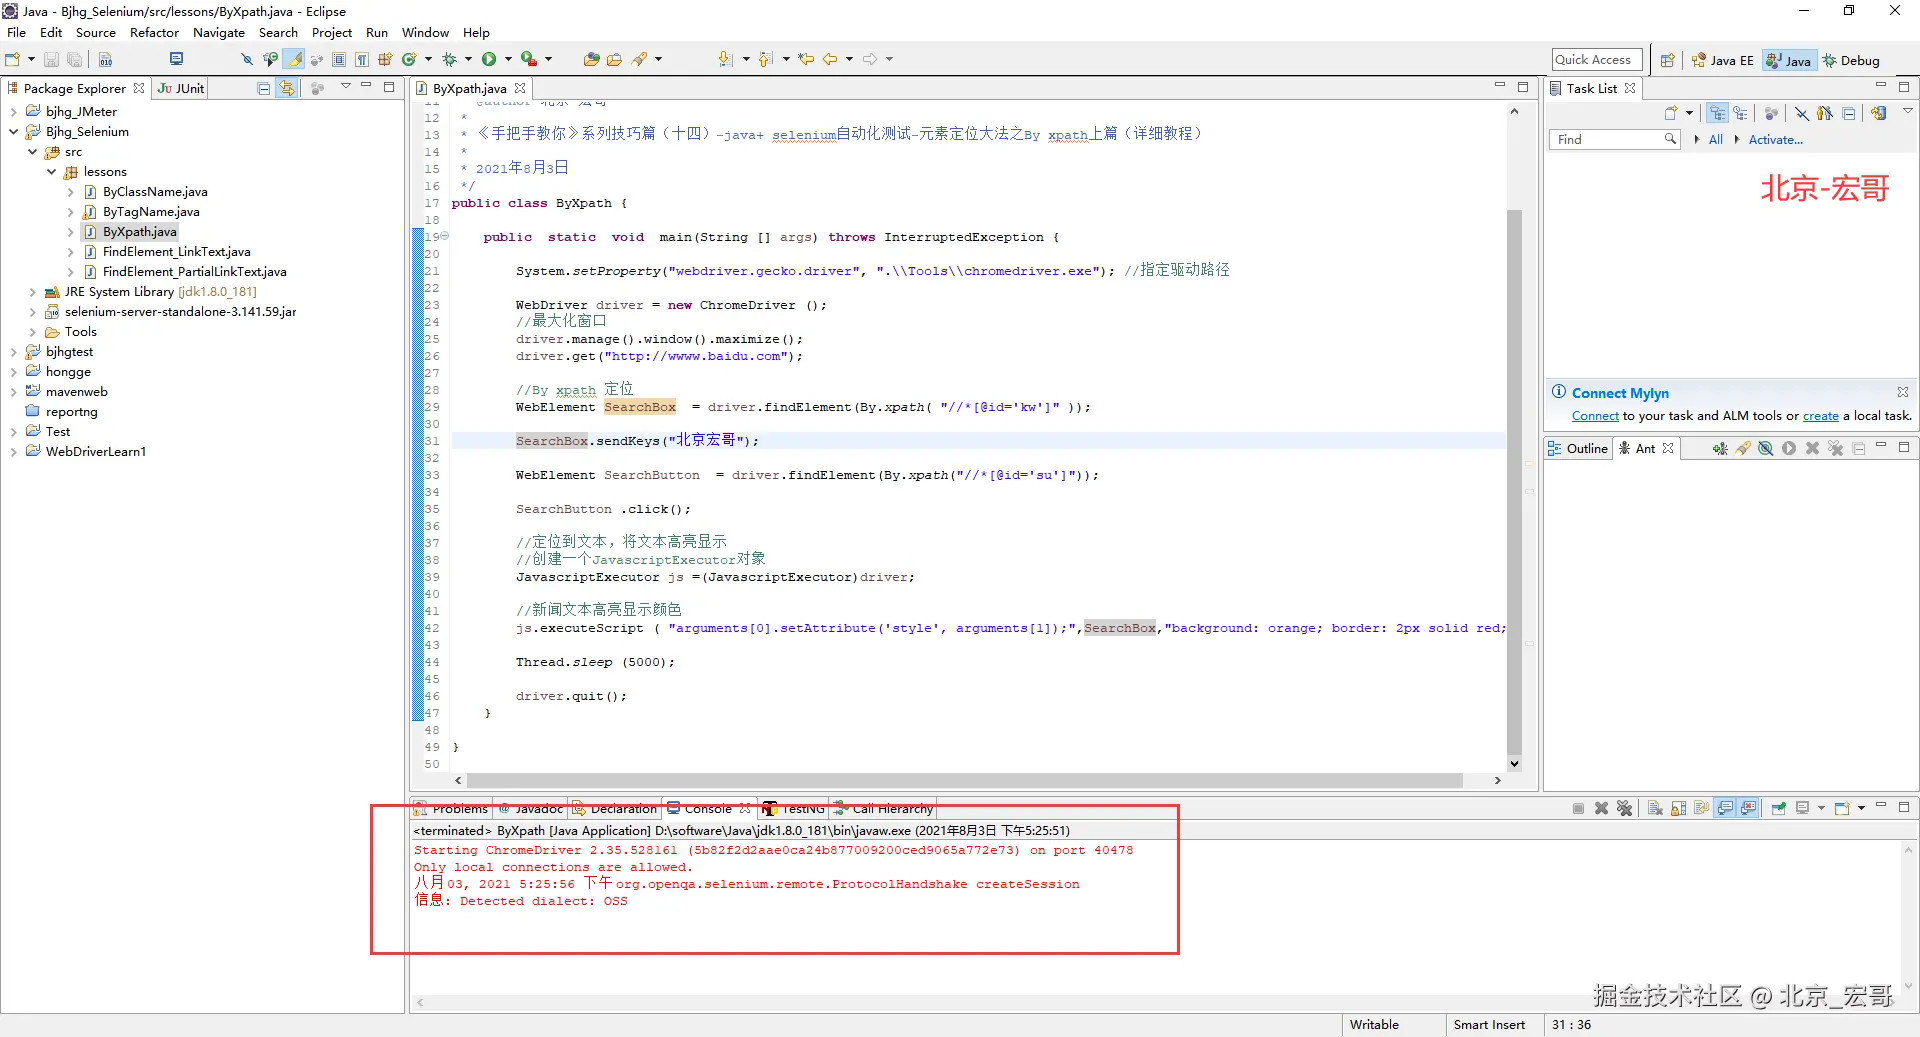
Task: Switch to the Debug perspective
Action: [1851, 60]
